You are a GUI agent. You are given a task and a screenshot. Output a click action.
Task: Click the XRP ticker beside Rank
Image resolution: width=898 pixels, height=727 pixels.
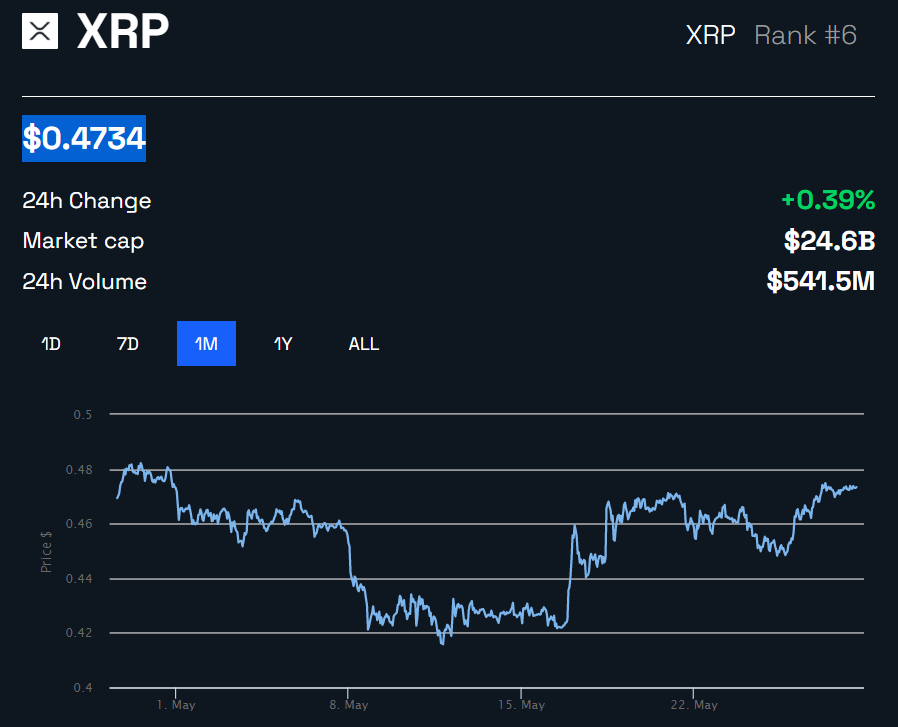(711, 35)
